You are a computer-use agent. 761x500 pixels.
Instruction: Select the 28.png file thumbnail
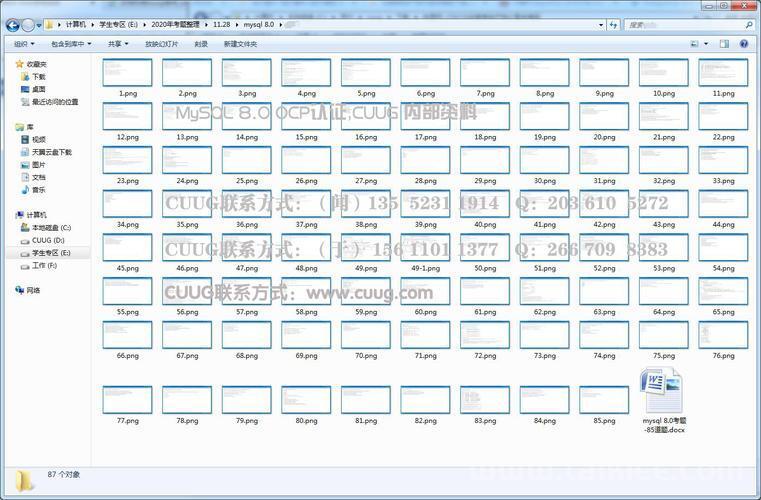[x=425, y=160]
